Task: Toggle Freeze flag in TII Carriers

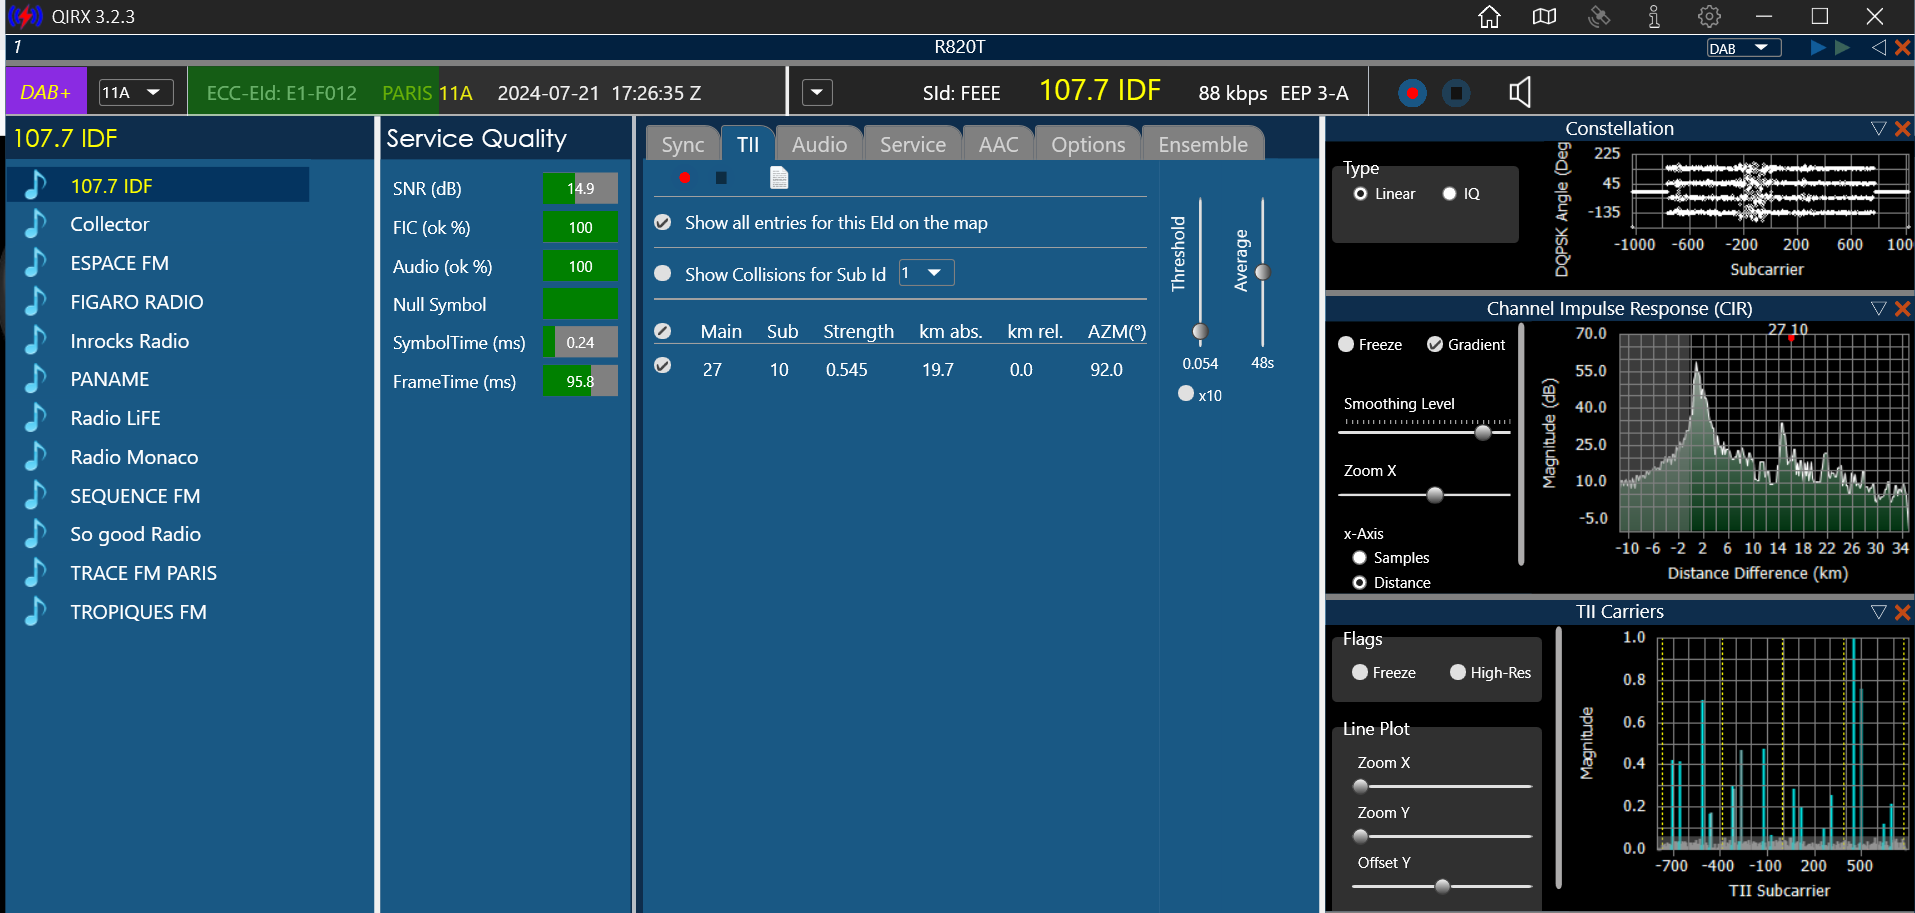Action: tap(1360, 672)
